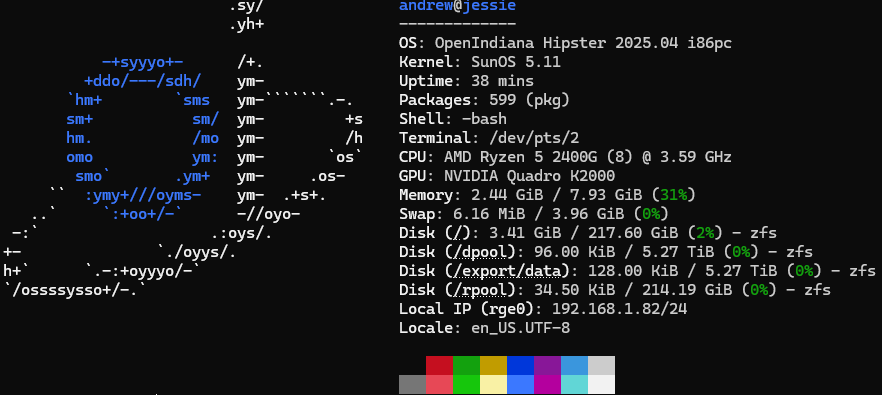The image size is (882, 395).
Task: Click the '599 (pkg)' packages value
Action: coord(529,100)
